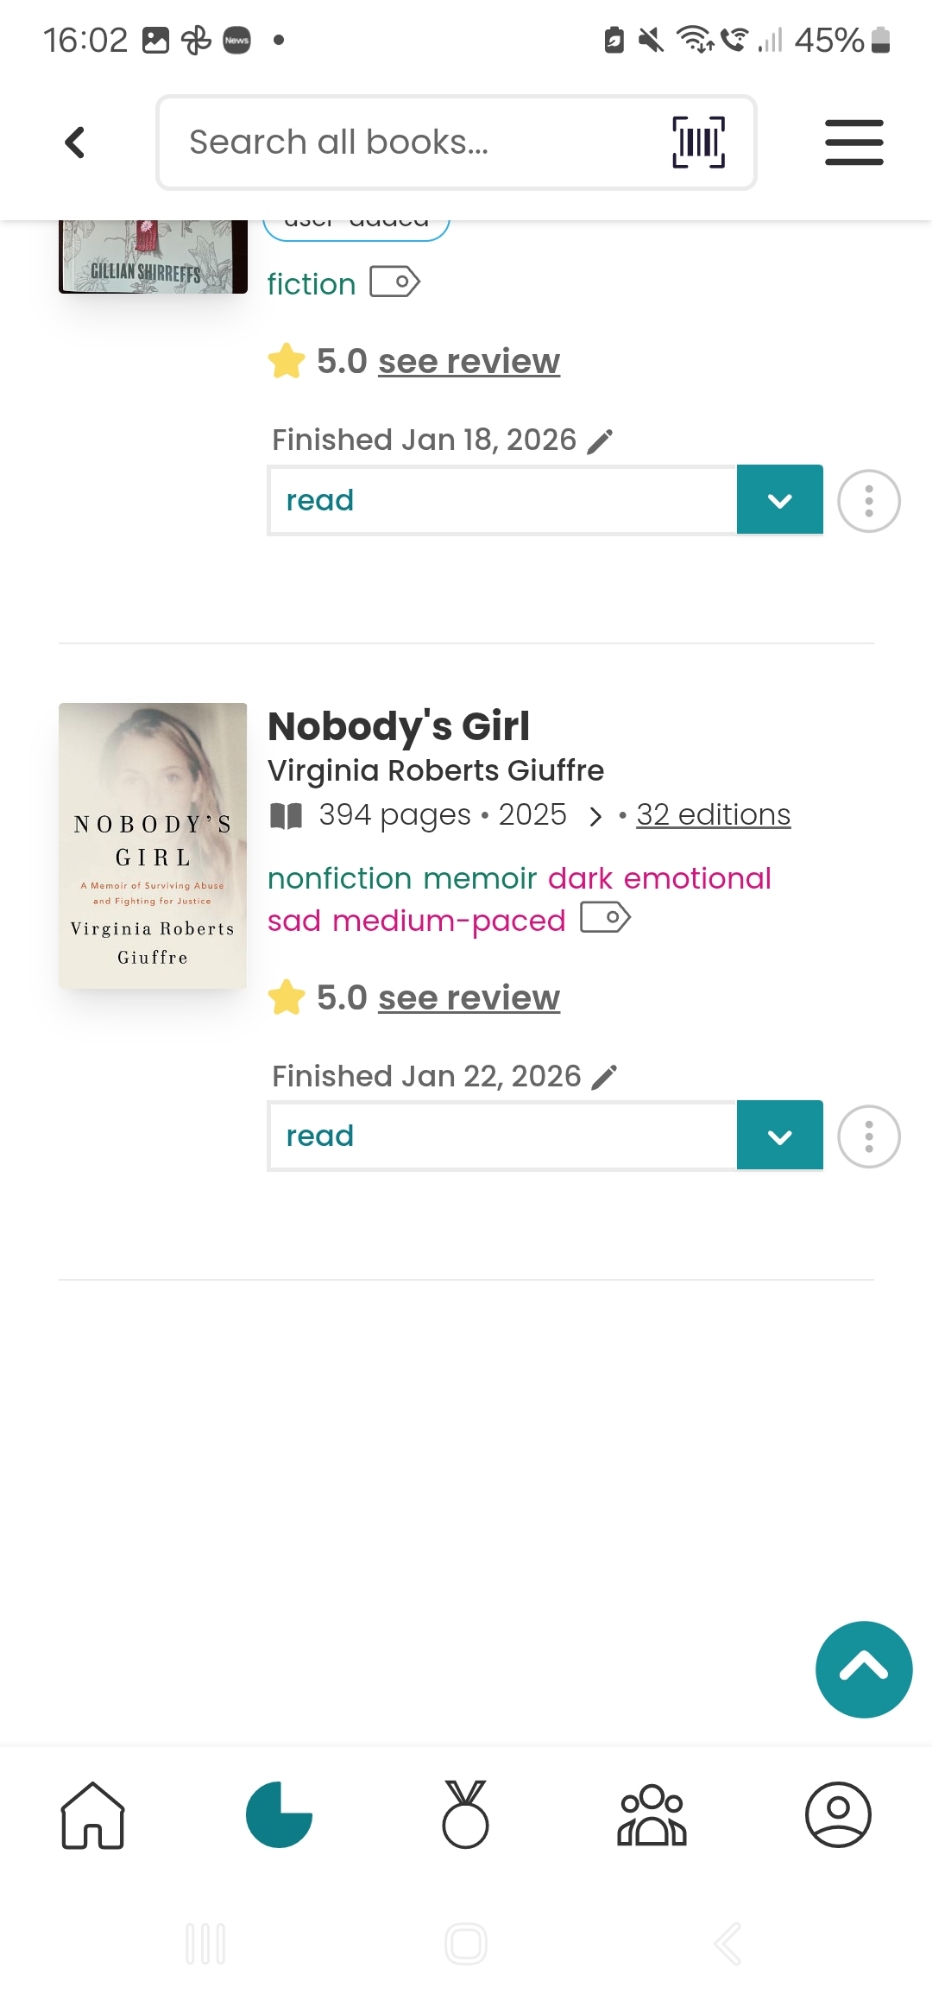This screenshot has width=932, height=2000.
Task: Expand the read status dropdown for Nobody's Girl
Action: click(779, 1136)
